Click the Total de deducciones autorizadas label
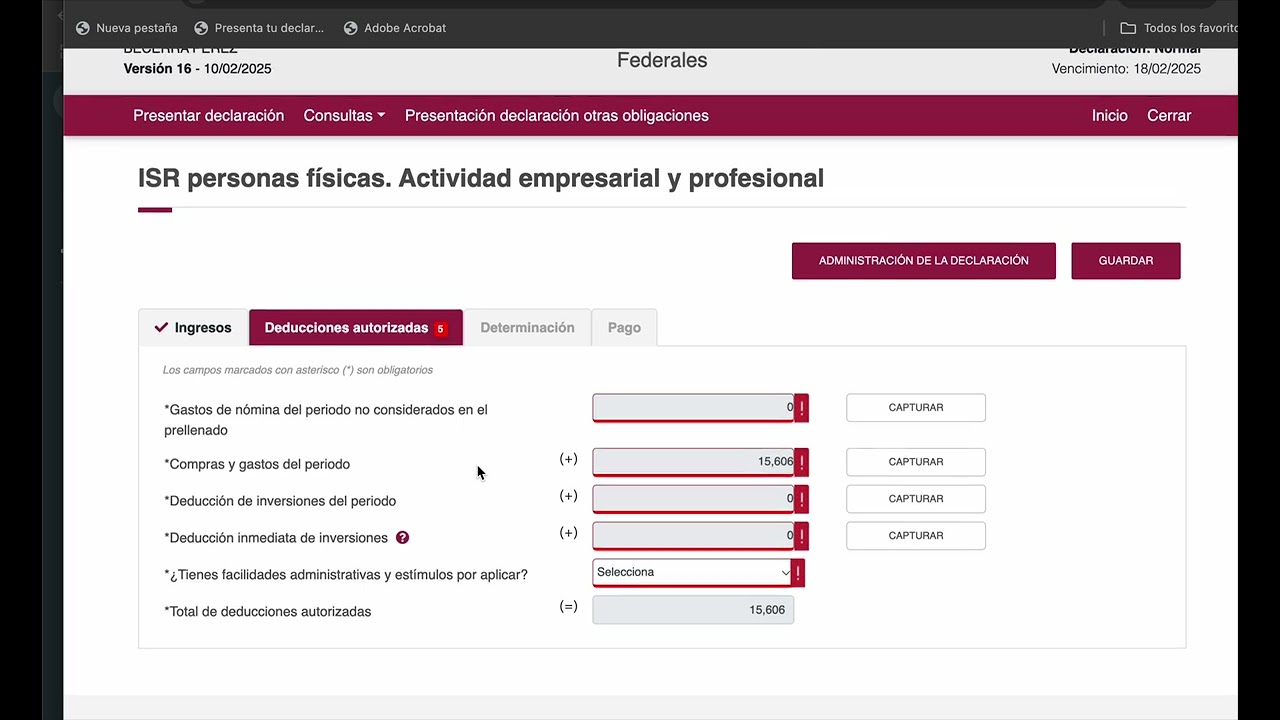 [267, 612]
